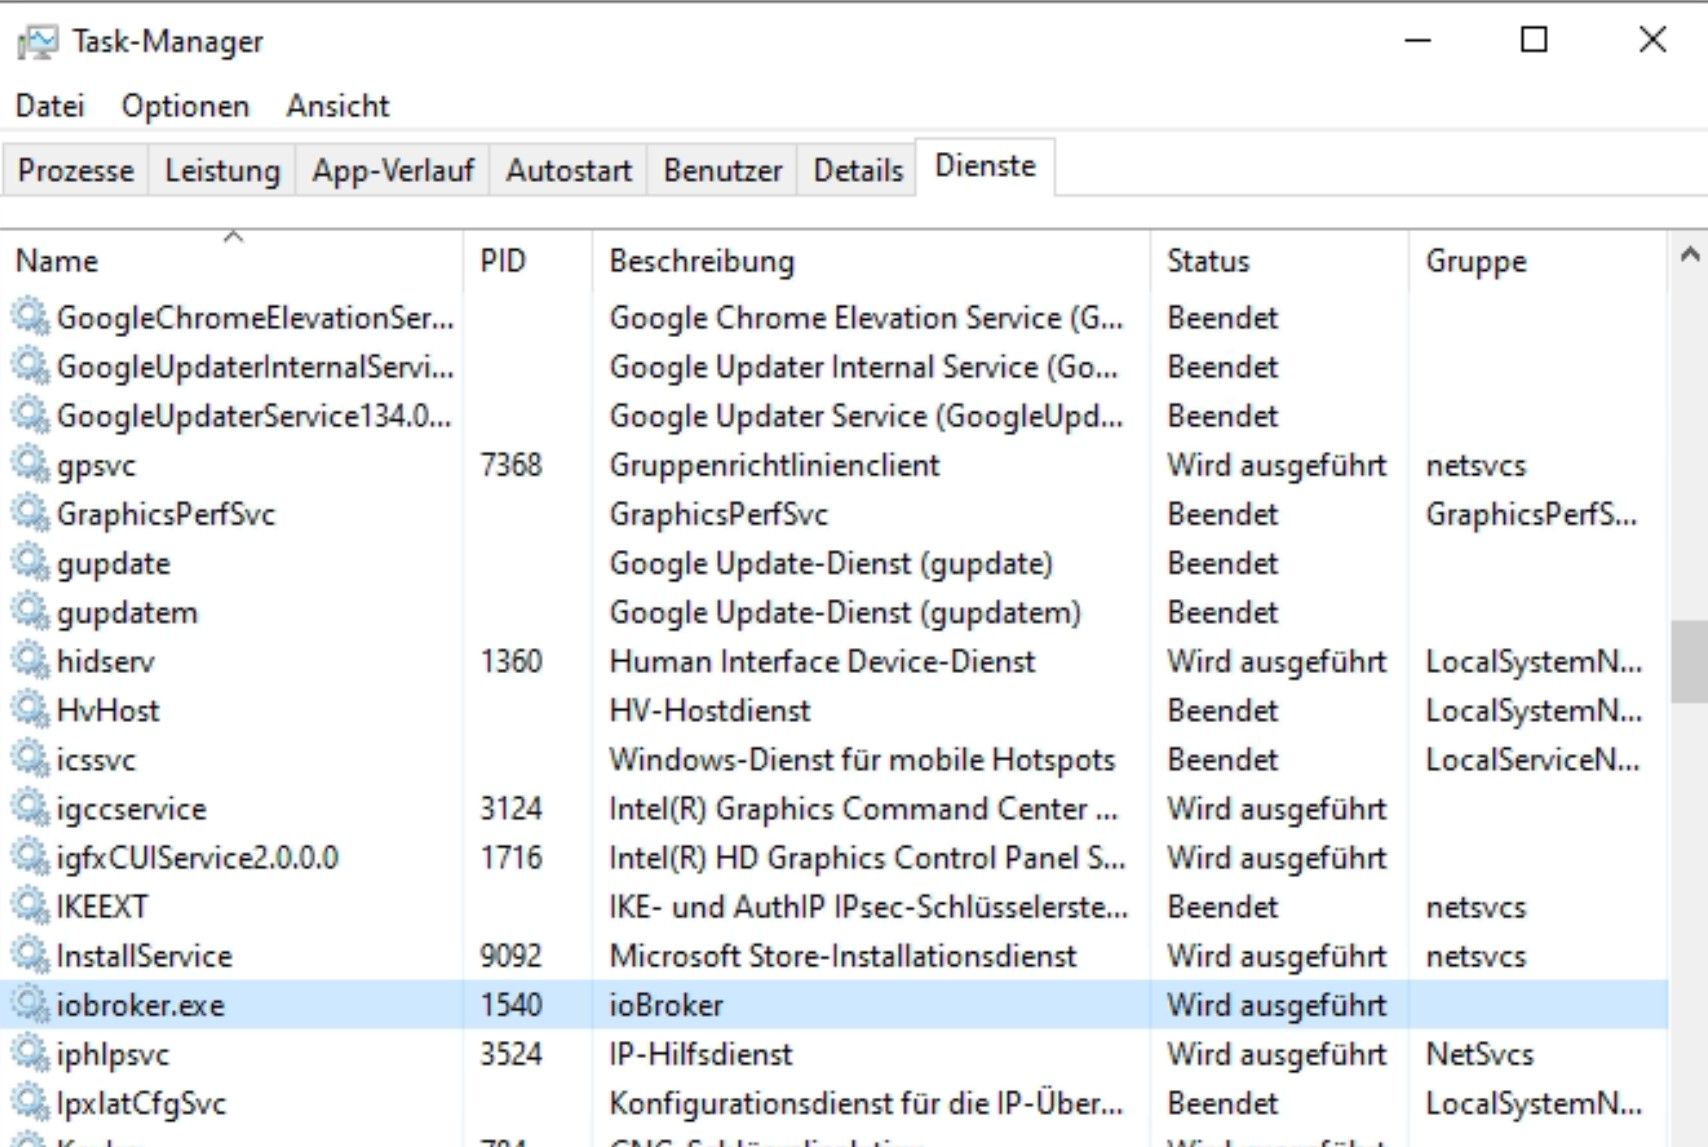Image resolution: width=1708 pixels, height=1147 pixels.
Task: Click the NetSvcs group of iphlpsvc
Action: coord(1479,1053)
